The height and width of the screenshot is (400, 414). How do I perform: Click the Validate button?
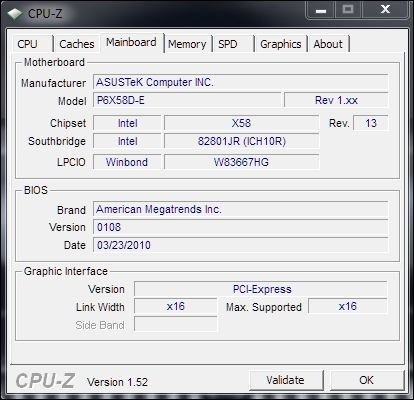[286, 380]
